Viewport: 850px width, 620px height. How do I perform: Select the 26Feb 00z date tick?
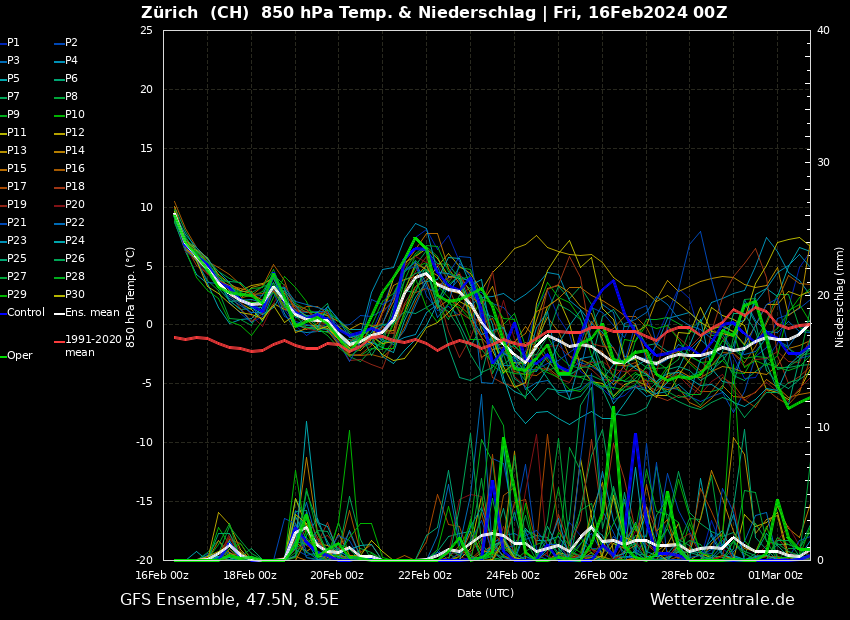point(601,575)
